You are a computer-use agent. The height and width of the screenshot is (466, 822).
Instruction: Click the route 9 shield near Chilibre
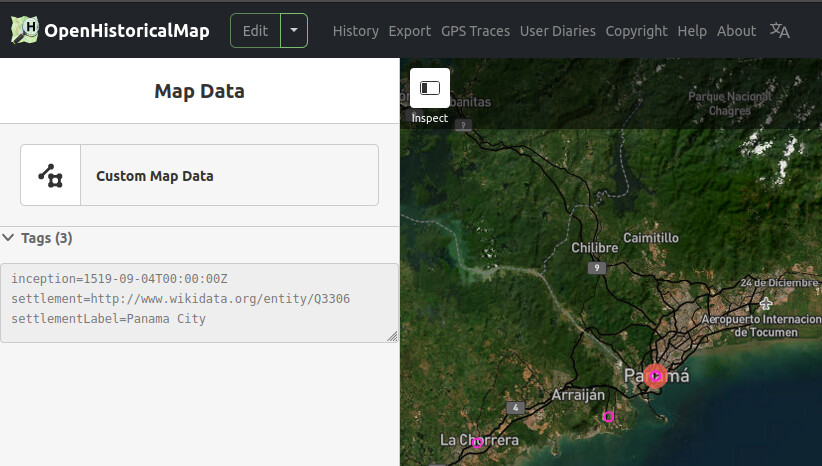point(597,268)
